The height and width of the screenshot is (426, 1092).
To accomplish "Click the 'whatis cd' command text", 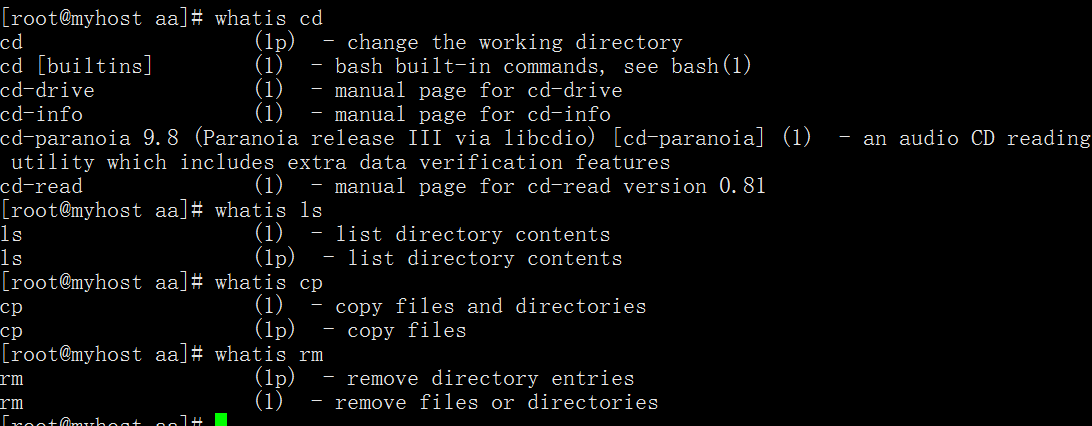I will click(x=269, y=18).
